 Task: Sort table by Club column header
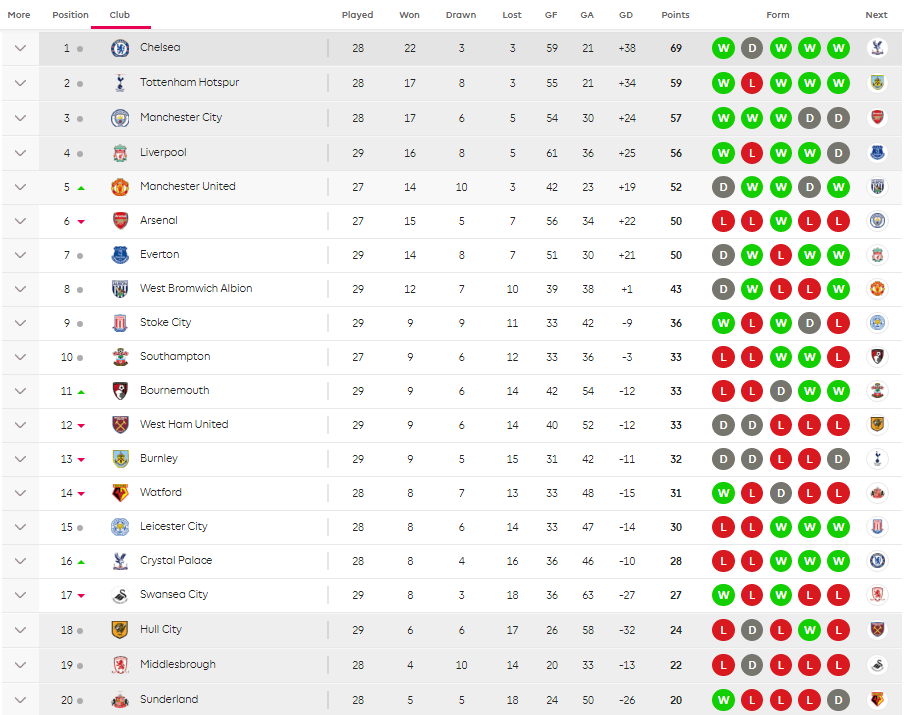click(x=120, y=15)
